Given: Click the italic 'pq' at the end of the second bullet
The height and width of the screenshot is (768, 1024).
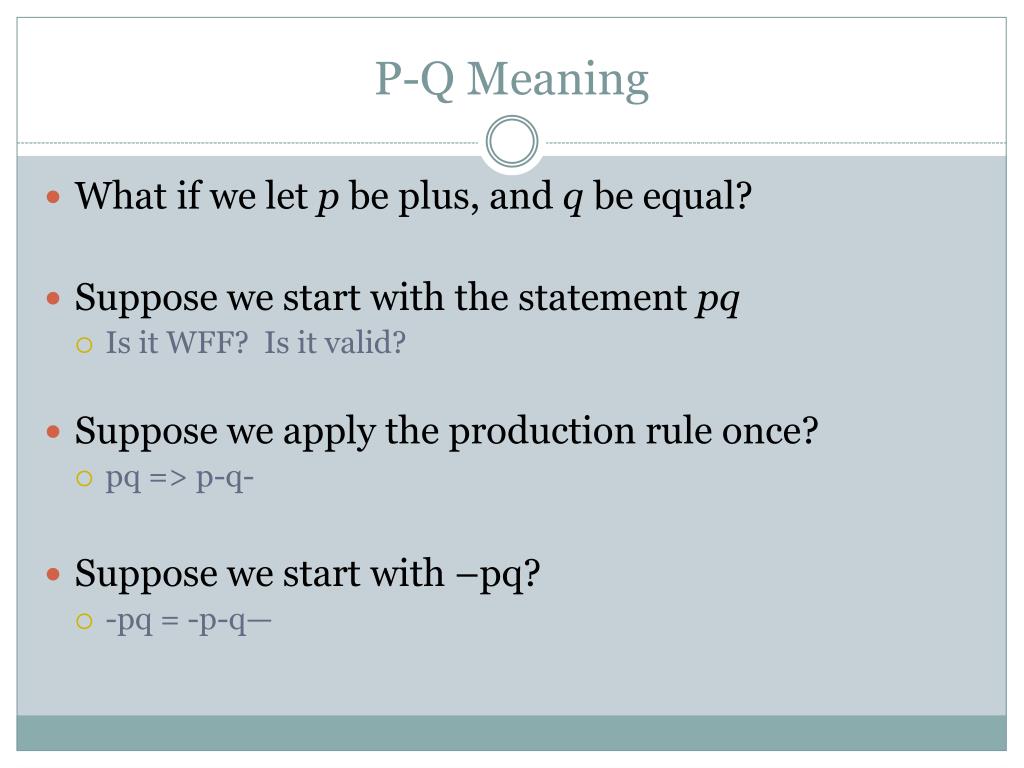Looking at the screenshot, I should (x=718, y=301).
